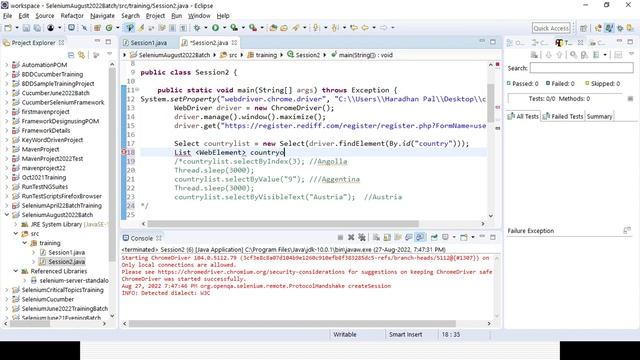Switch to the Session1.java editor tab
Image resolution: width=640 pixels, height=360 pixels.
(x=149, y=42)
